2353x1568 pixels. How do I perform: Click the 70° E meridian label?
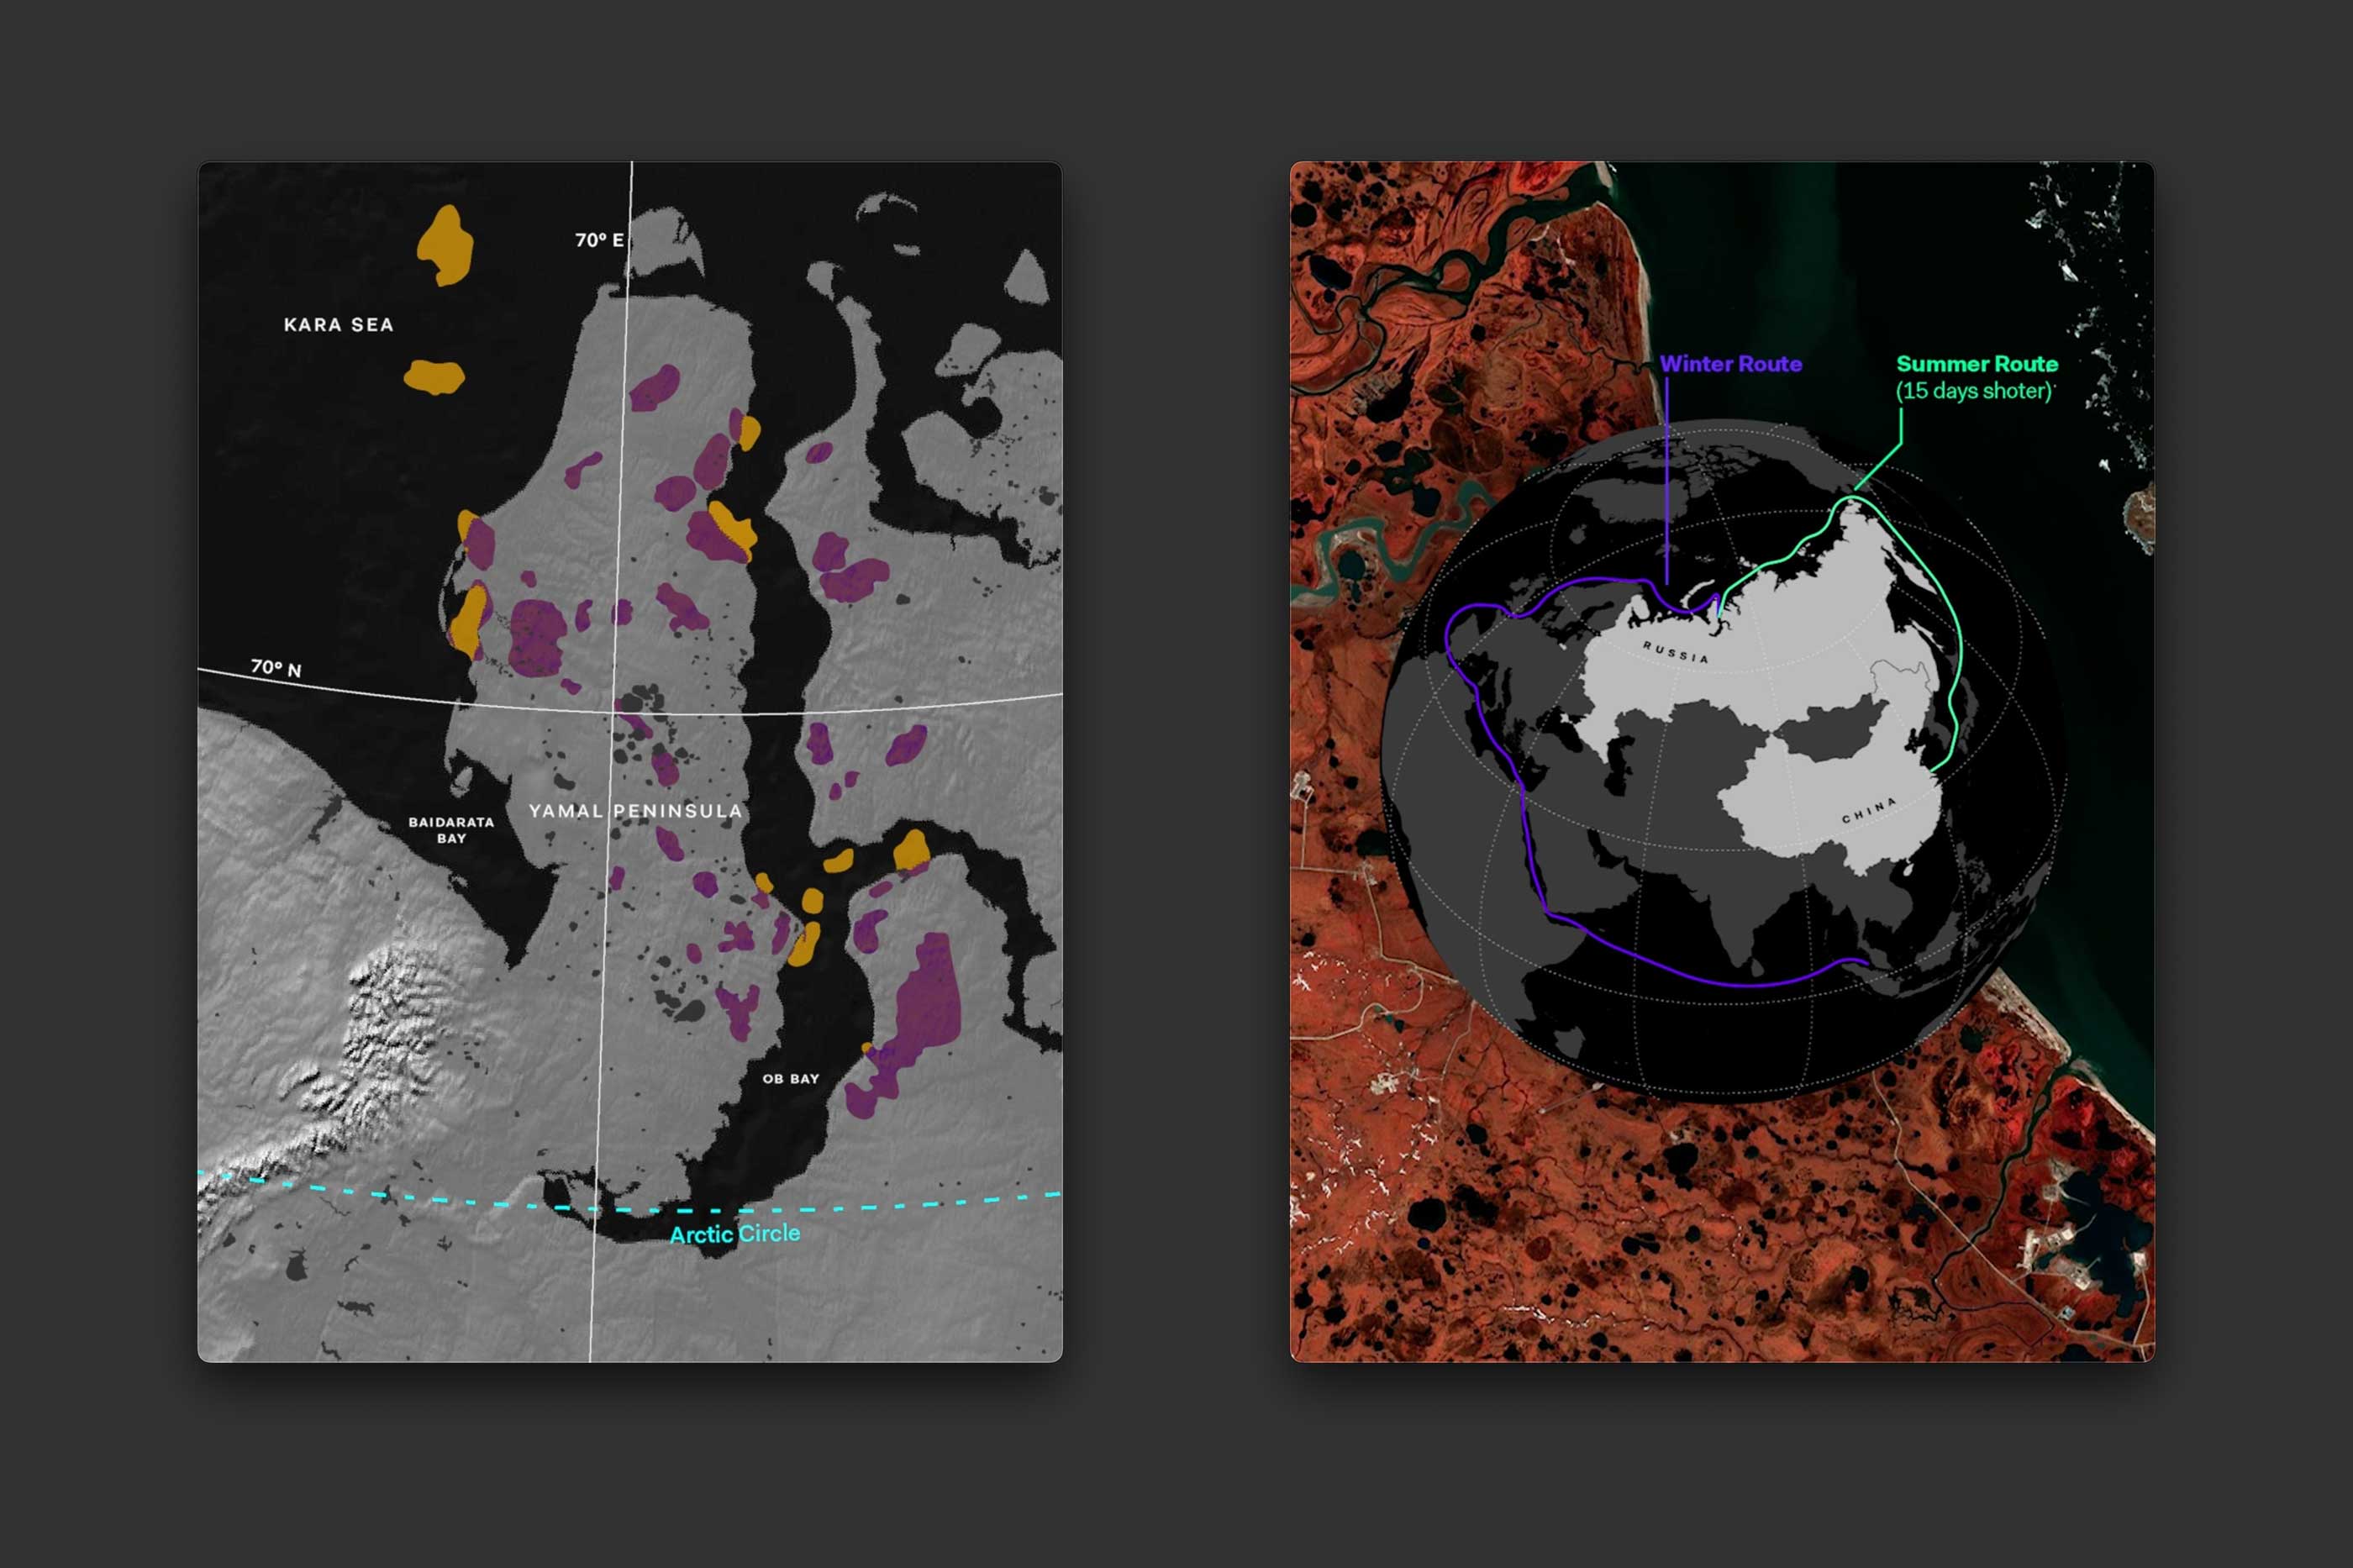[598, 240]
